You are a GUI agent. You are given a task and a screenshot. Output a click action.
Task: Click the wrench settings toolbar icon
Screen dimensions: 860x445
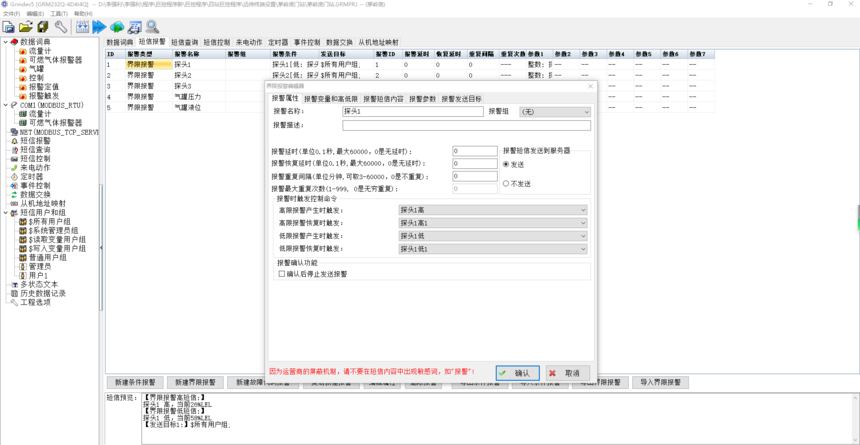(60, 26)
